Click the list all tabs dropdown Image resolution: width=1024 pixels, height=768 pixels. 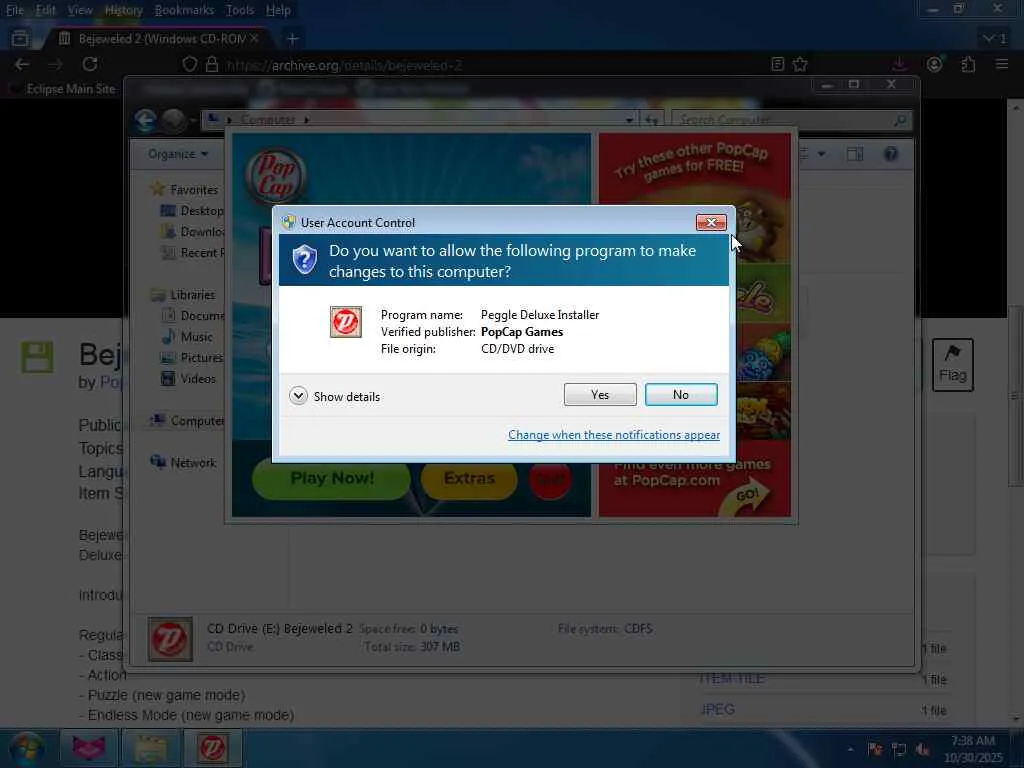pyautogui.click(x=995, y=39)
